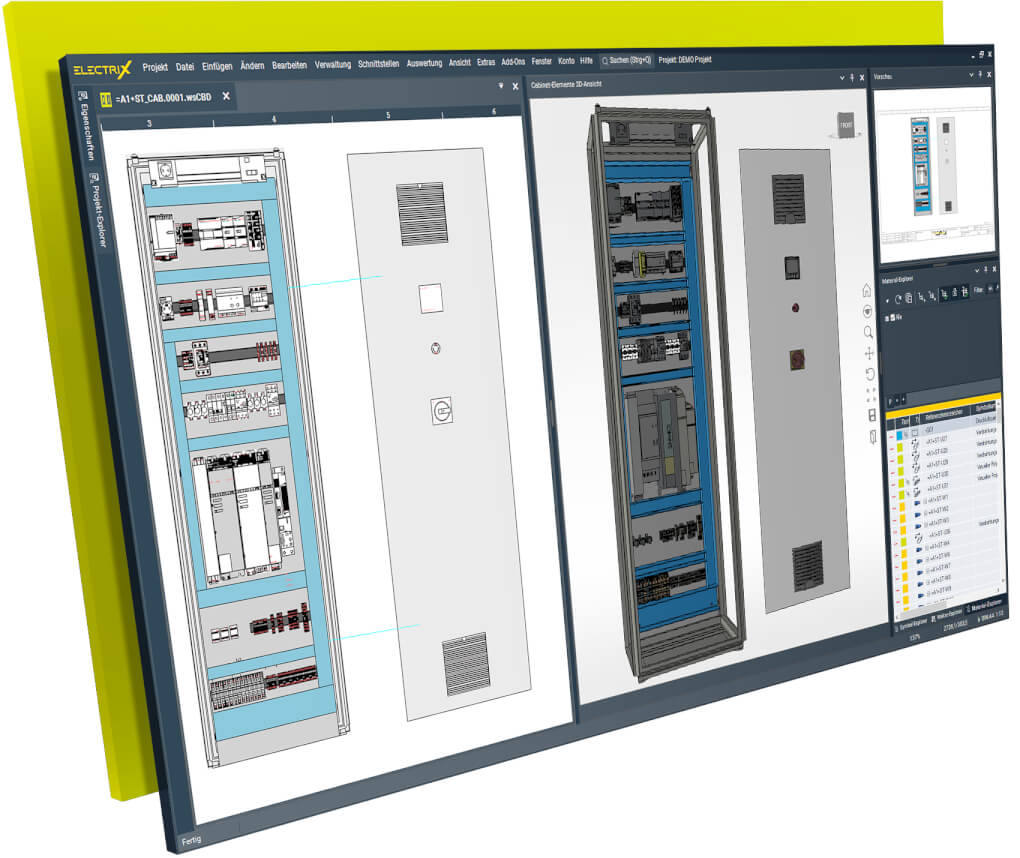This screenshot has height=858, width=1020.
Task: Select the magnifier zoom tool in 3D view
Action: tap(867, 332)
